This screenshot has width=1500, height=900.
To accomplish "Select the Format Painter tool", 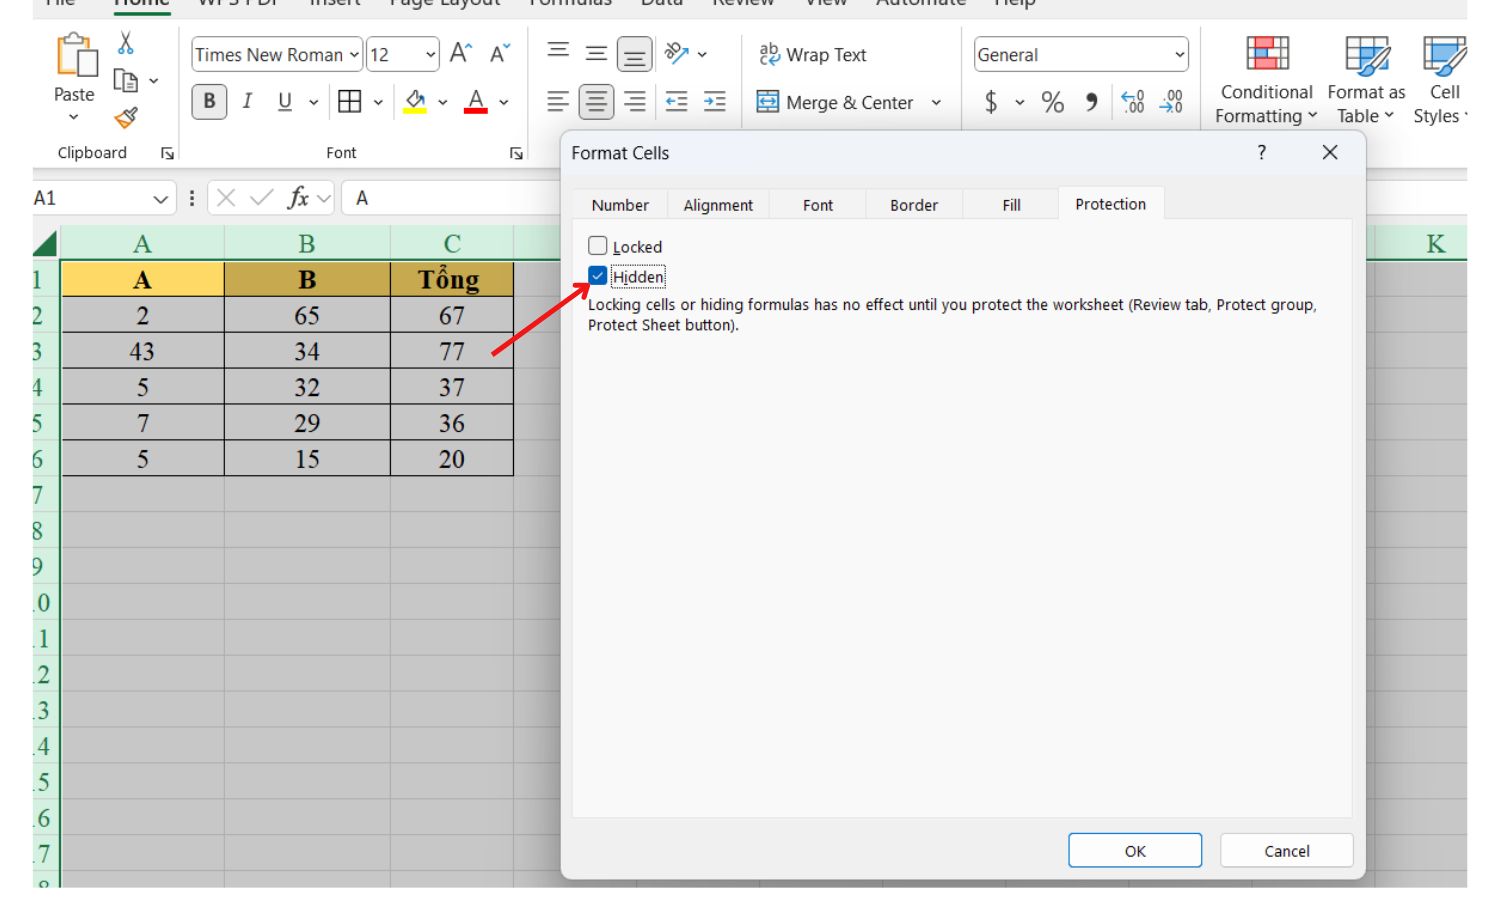I will coord(124,115).
